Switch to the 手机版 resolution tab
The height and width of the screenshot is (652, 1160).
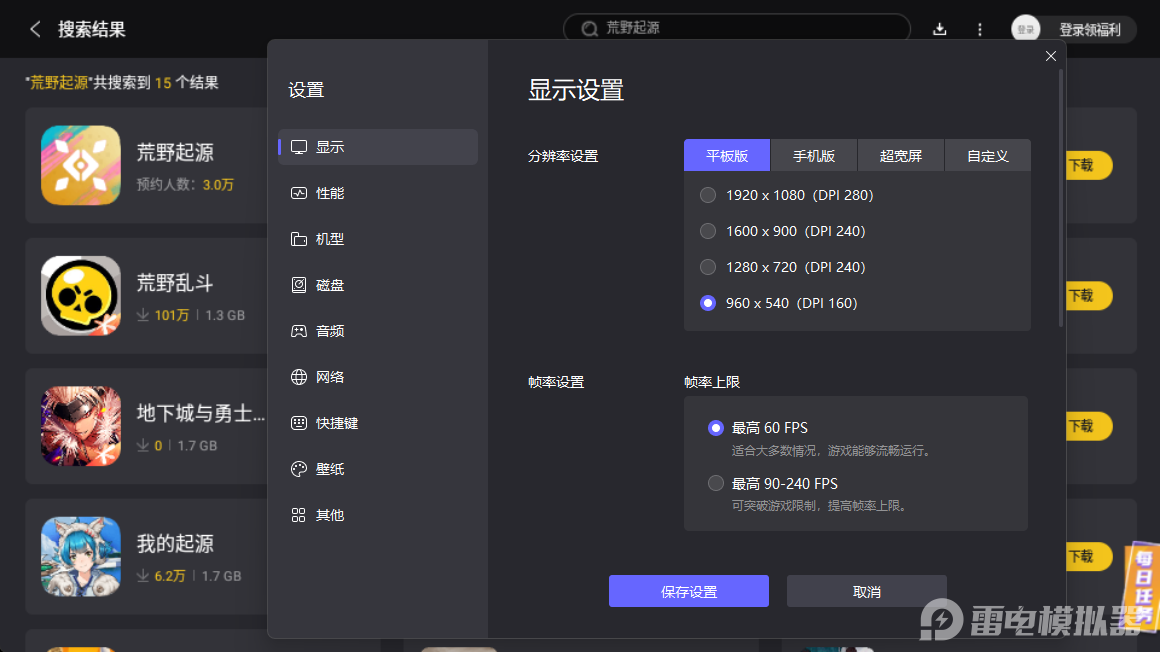pos(814,155)
